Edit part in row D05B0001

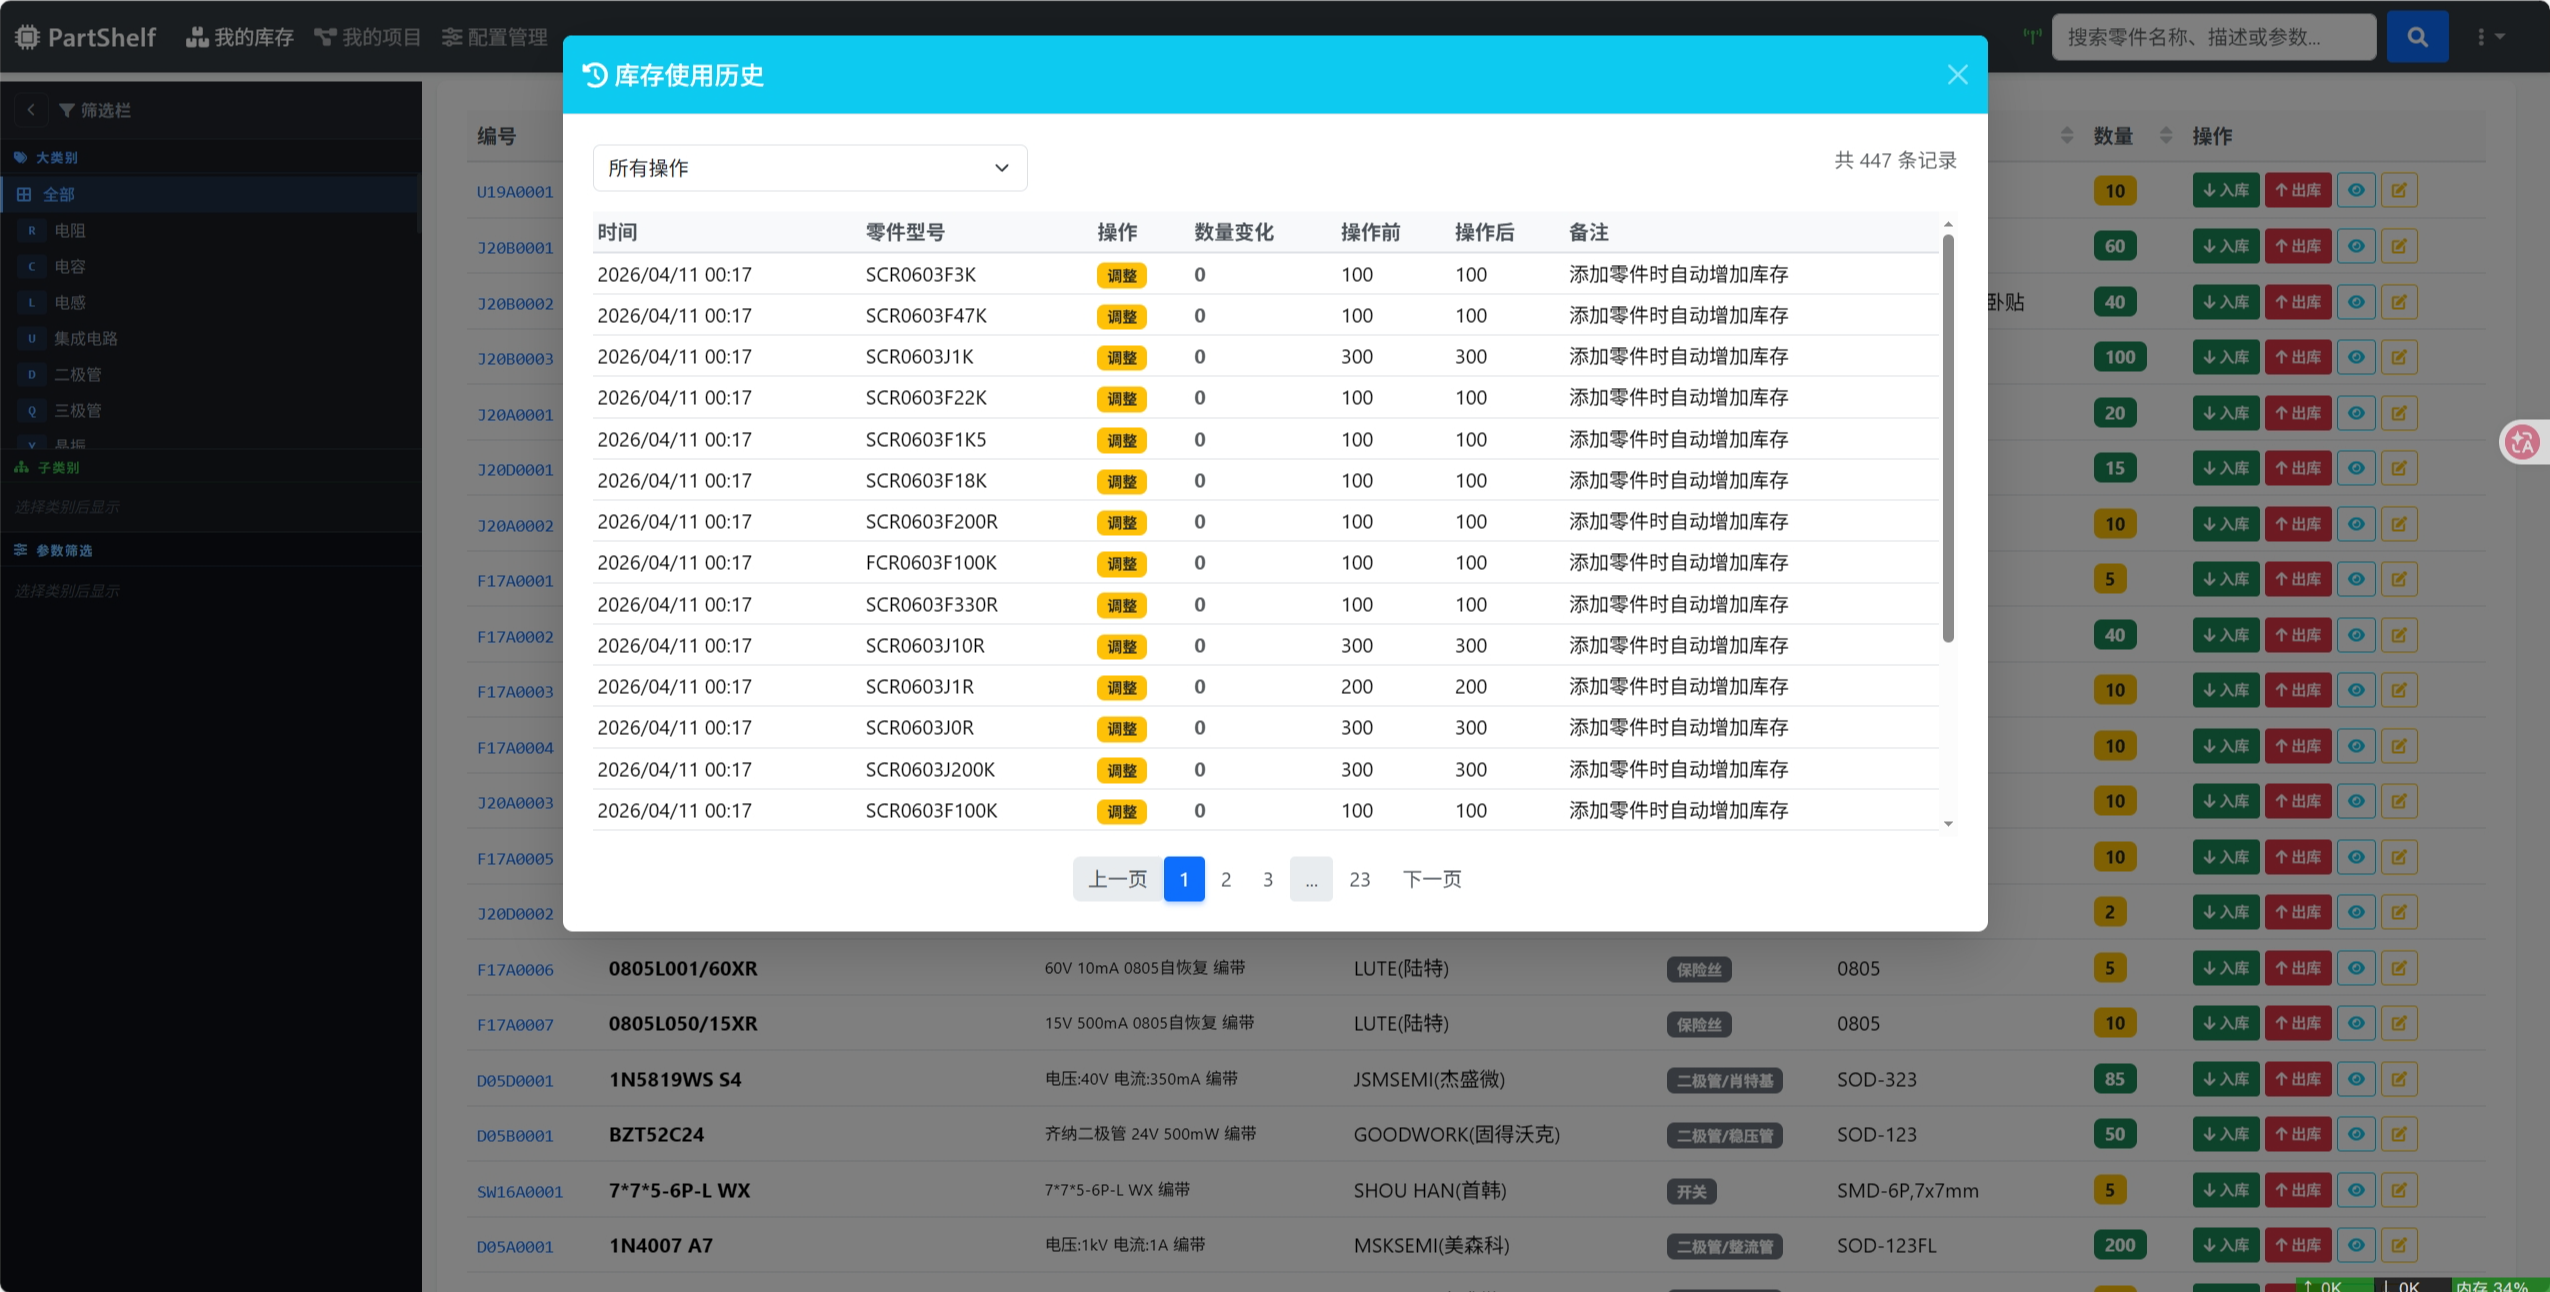2399,1133
